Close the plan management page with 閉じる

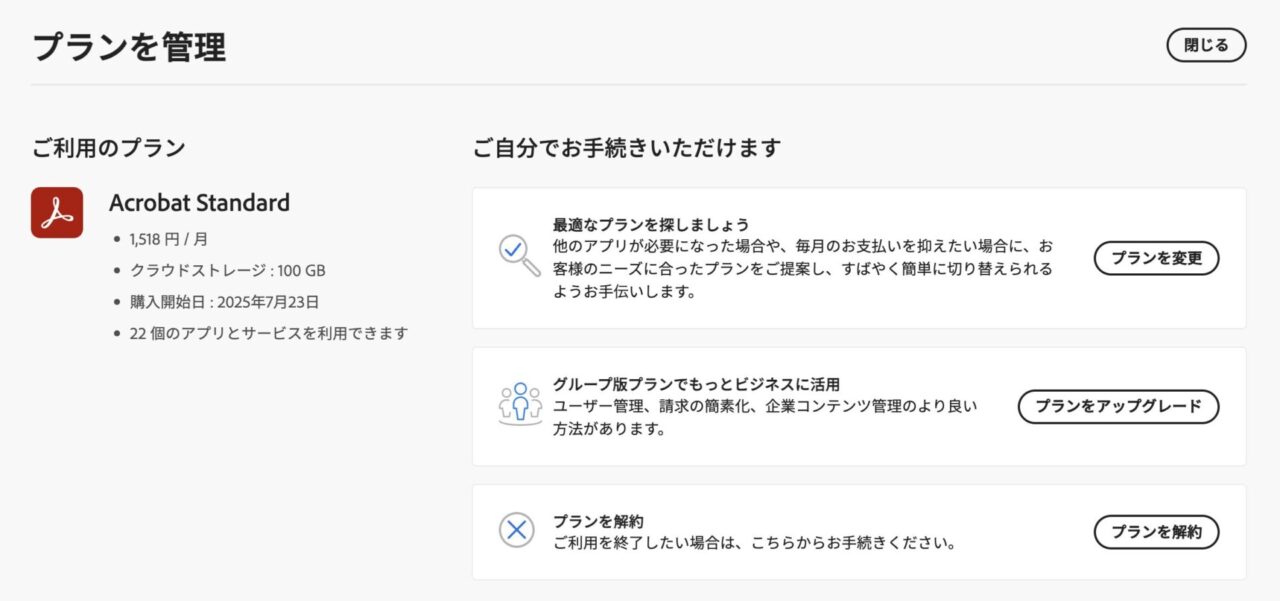tap(1206, 45)
